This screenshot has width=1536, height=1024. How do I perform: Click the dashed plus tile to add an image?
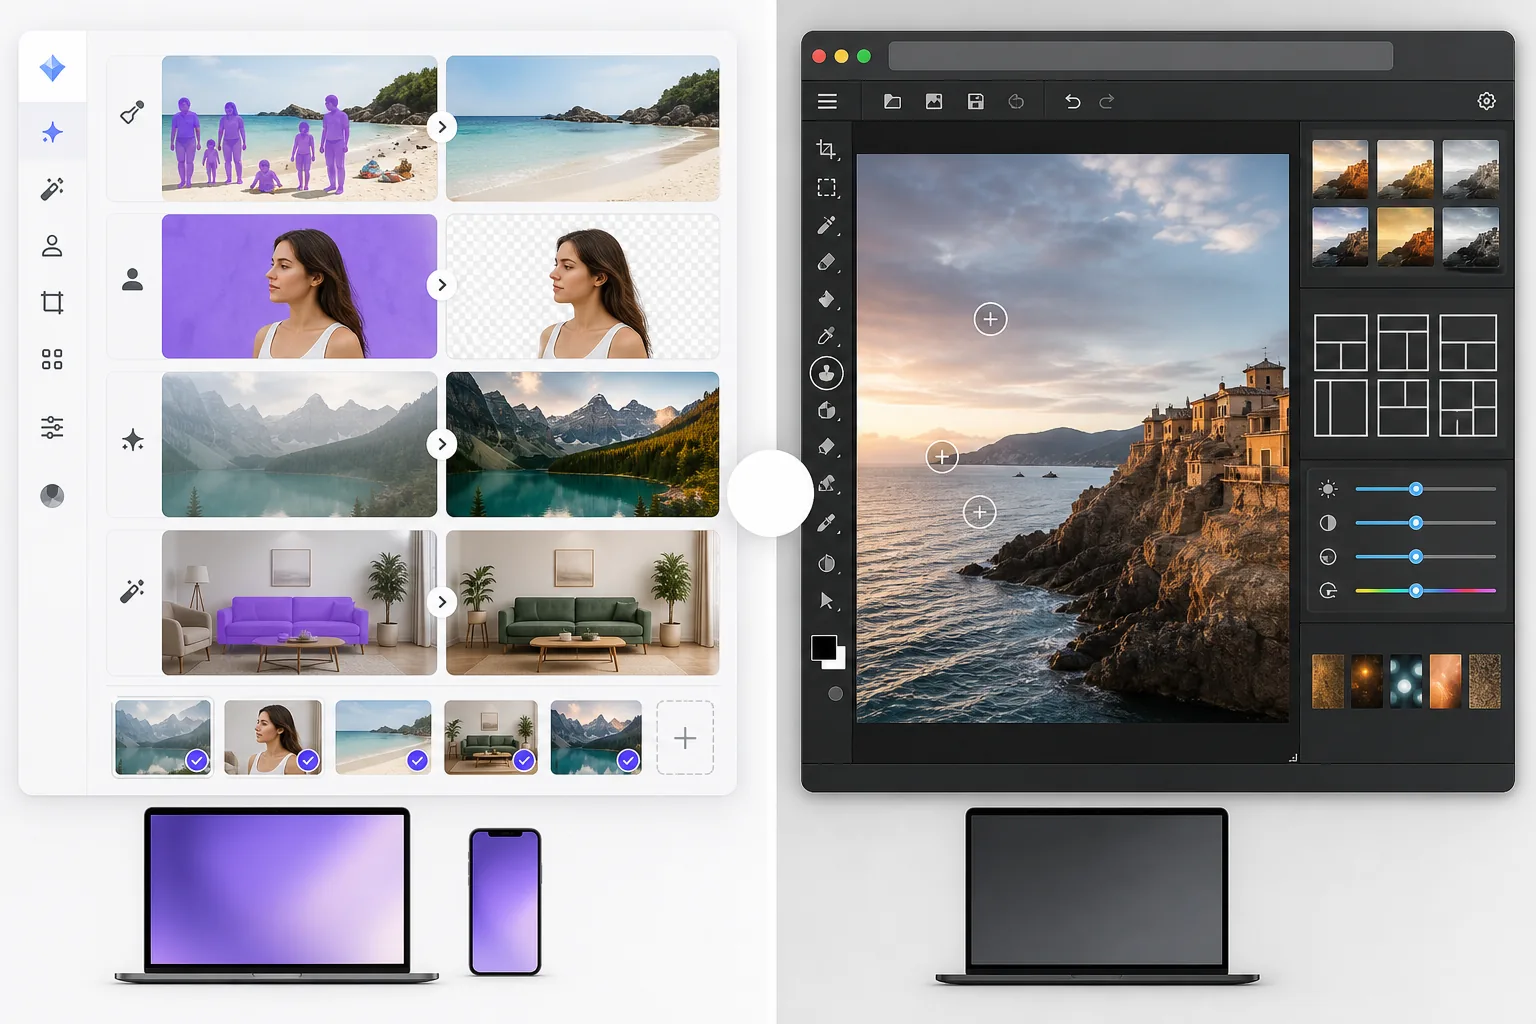point(685,738)
